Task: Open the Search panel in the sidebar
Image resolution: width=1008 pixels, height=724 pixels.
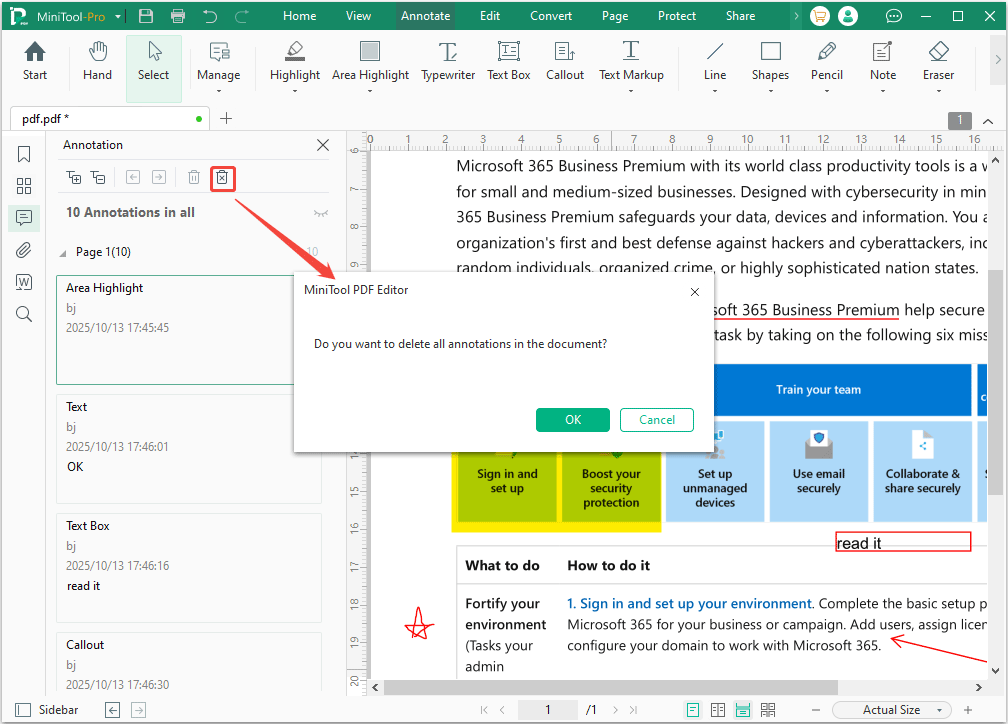Action: [x=23, y=314]
